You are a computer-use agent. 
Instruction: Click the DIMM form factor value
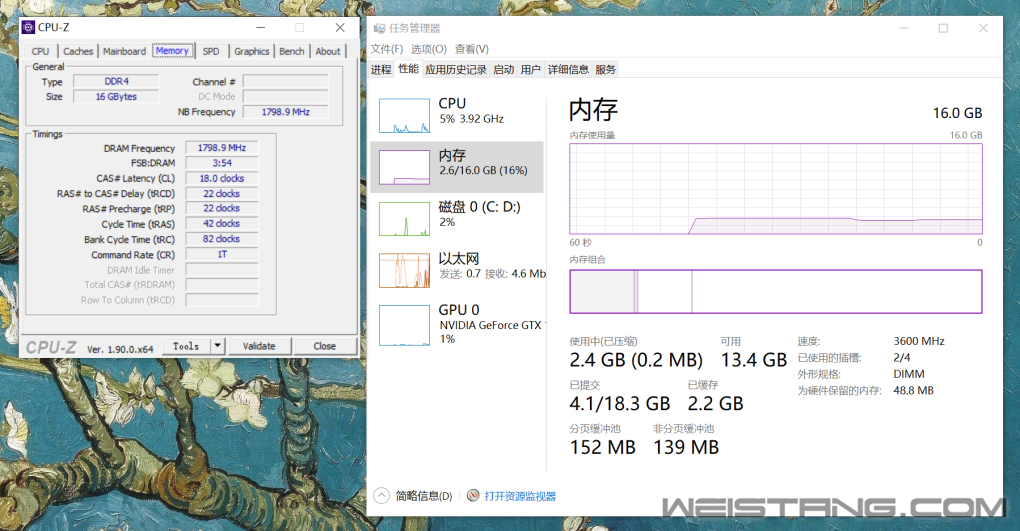[x=909, y=374]
